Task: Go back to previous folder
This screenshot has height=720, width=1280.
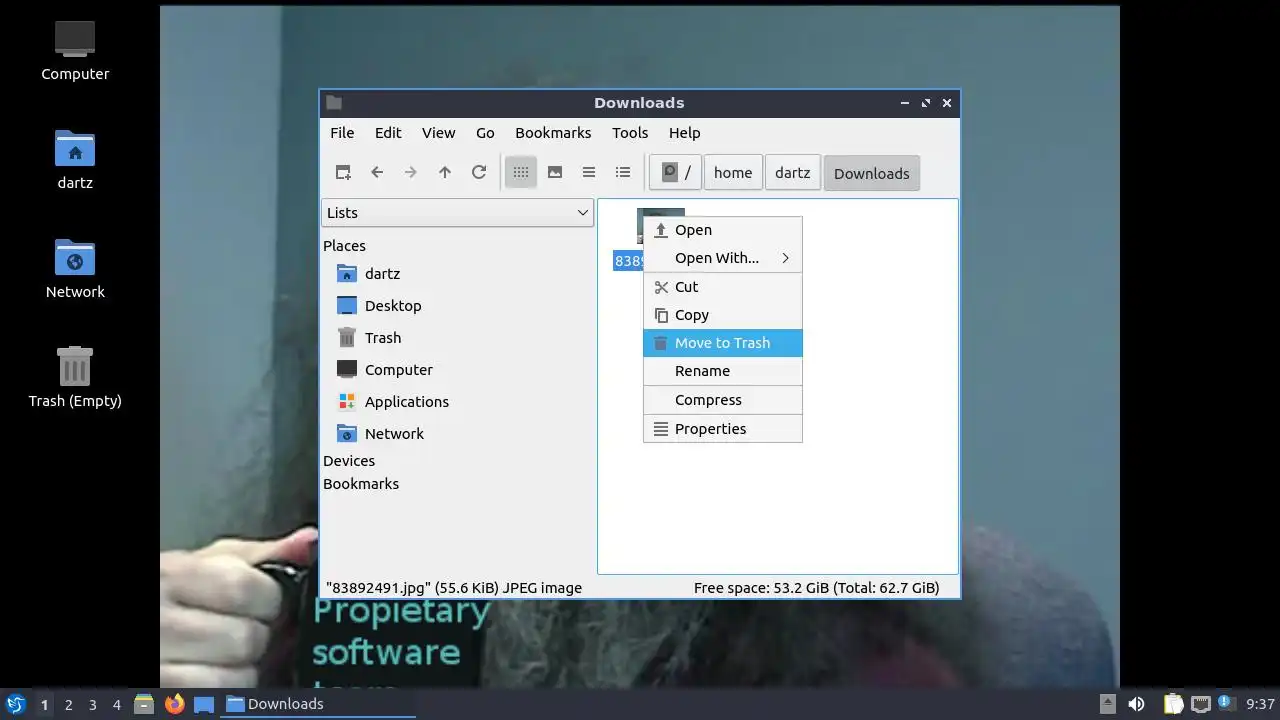Action: pos(377,172)
